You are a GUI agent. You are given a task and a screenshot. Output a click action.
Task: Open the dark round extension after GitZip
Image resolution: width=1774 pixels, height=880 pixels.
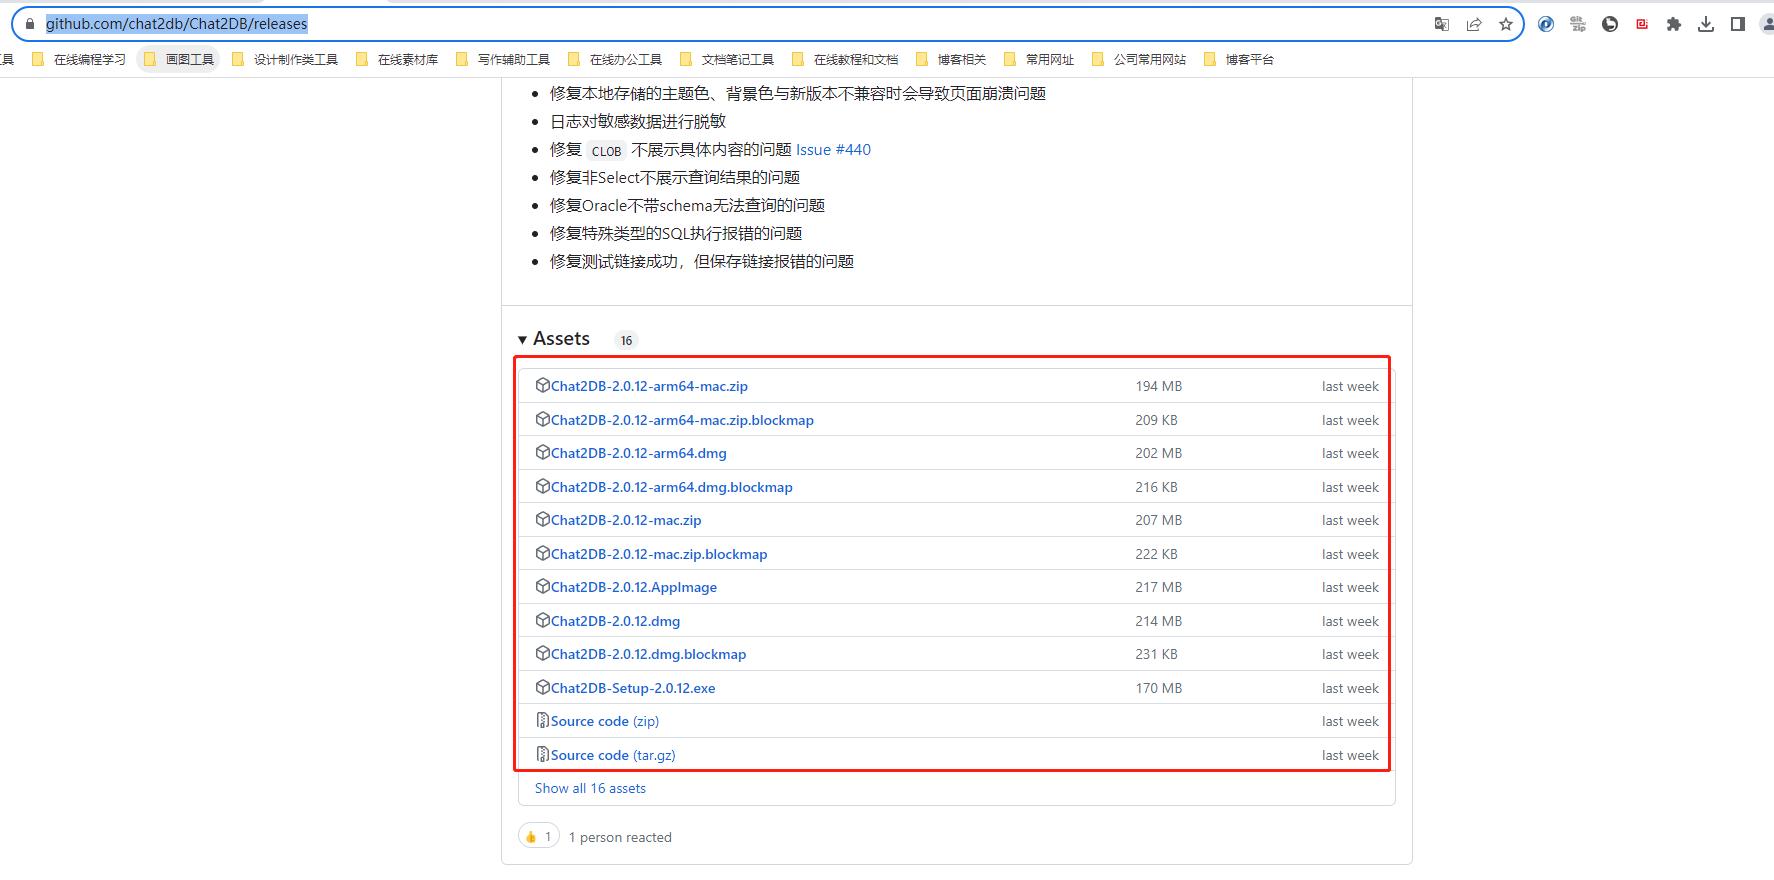point(1610,24)
